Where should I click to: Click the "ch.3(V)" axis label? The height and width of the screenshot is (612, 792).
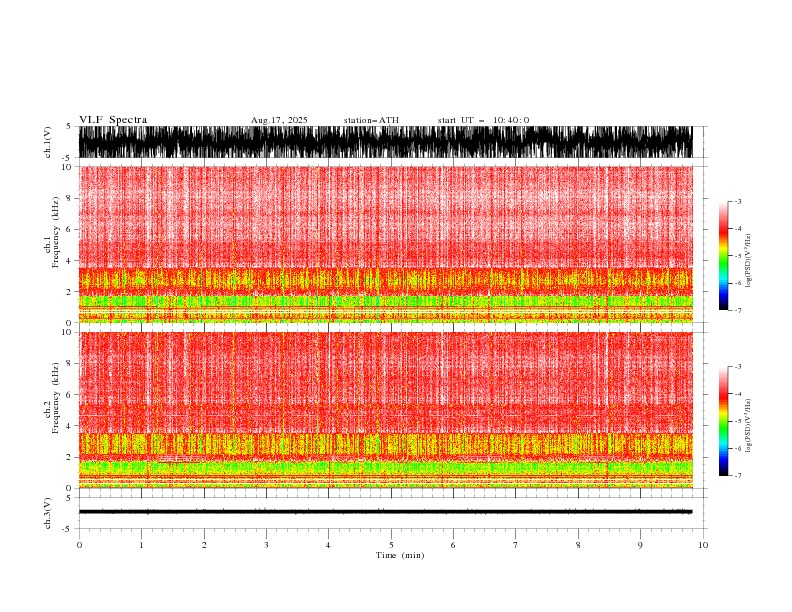coord(48,513)
